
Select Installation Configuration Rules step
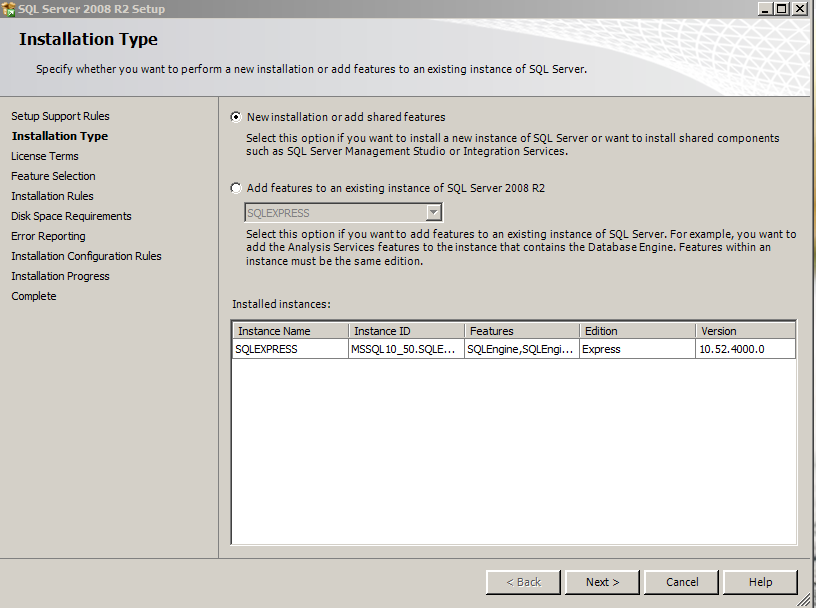[86, 256]
